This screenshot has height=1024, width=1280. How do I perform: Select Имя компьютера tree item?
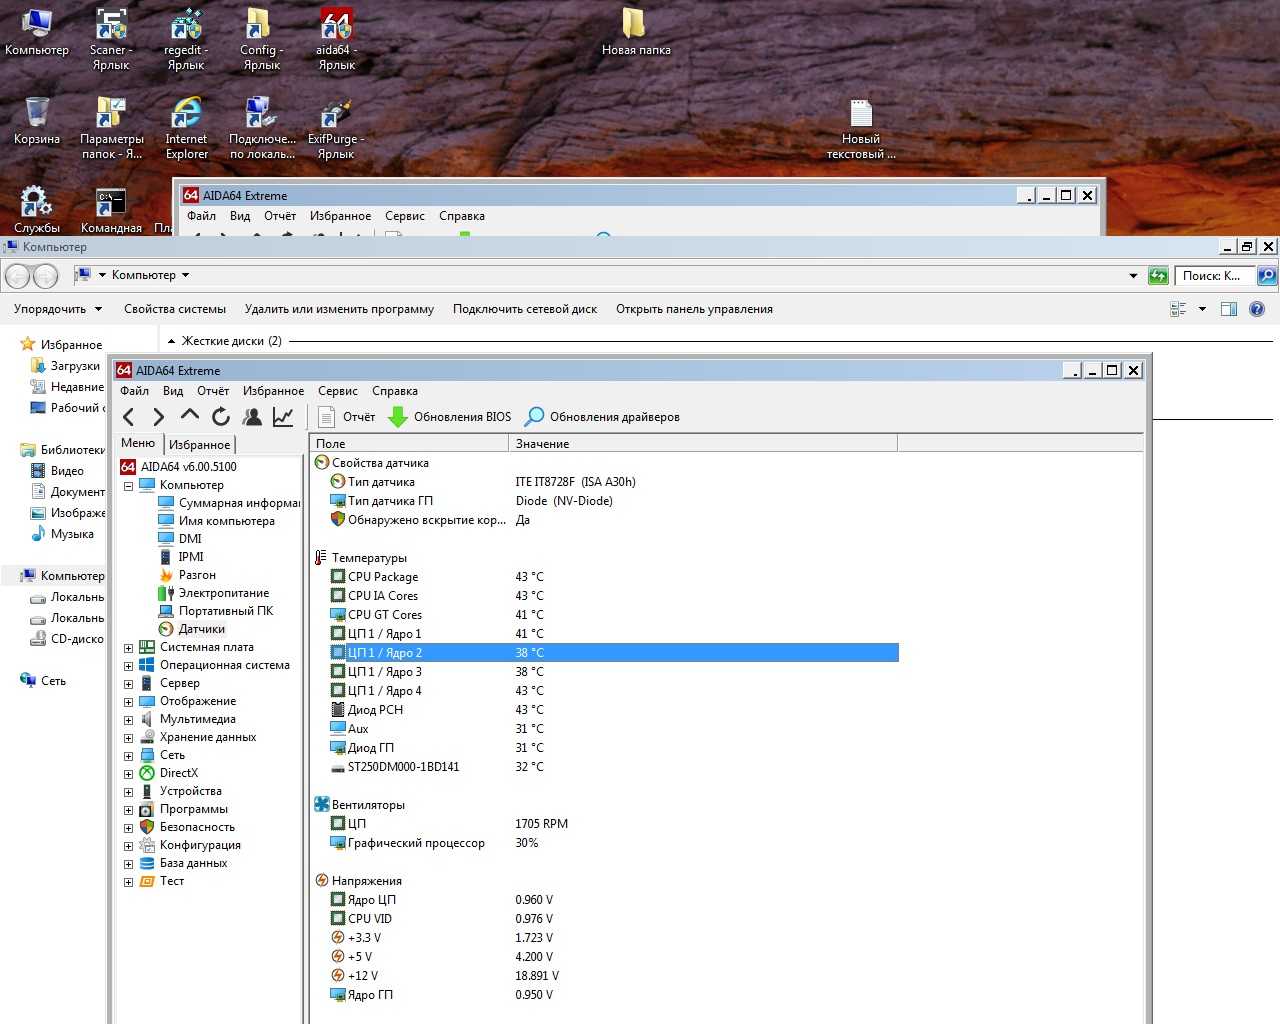(217, 521)
